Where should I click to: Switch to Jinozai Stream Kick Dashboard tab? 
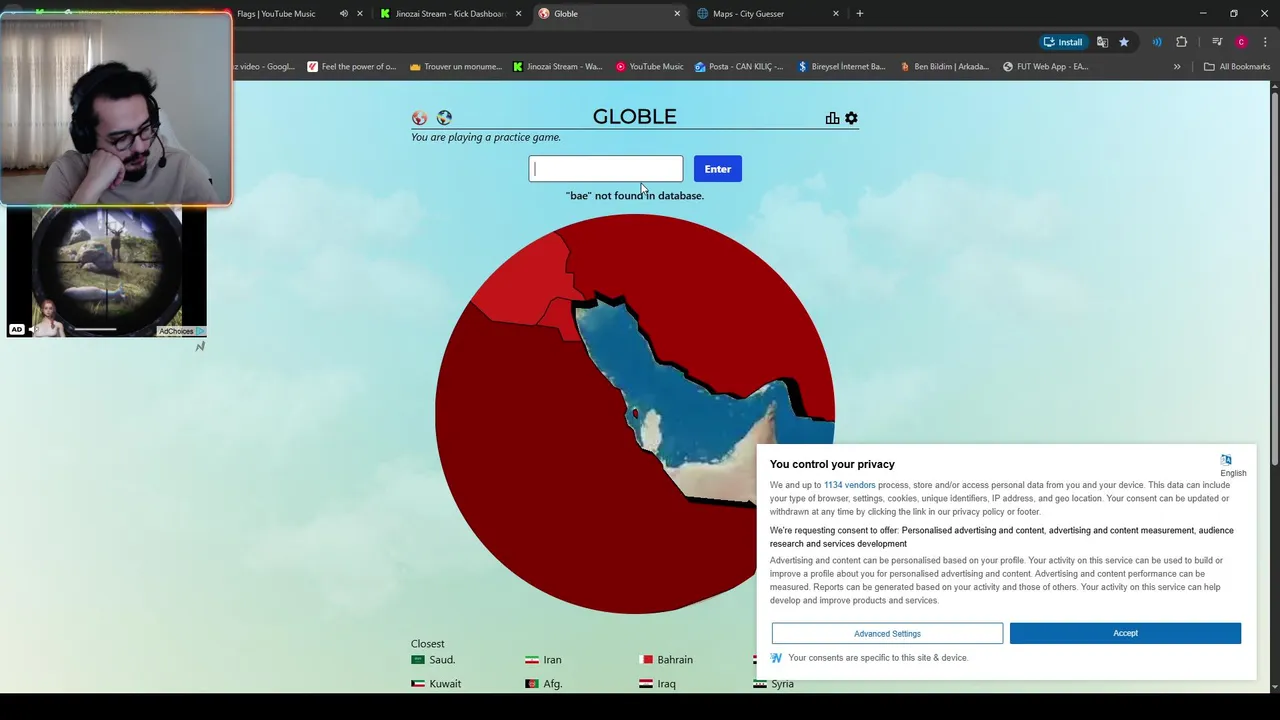pyautogui.click(x=450, y=14)
